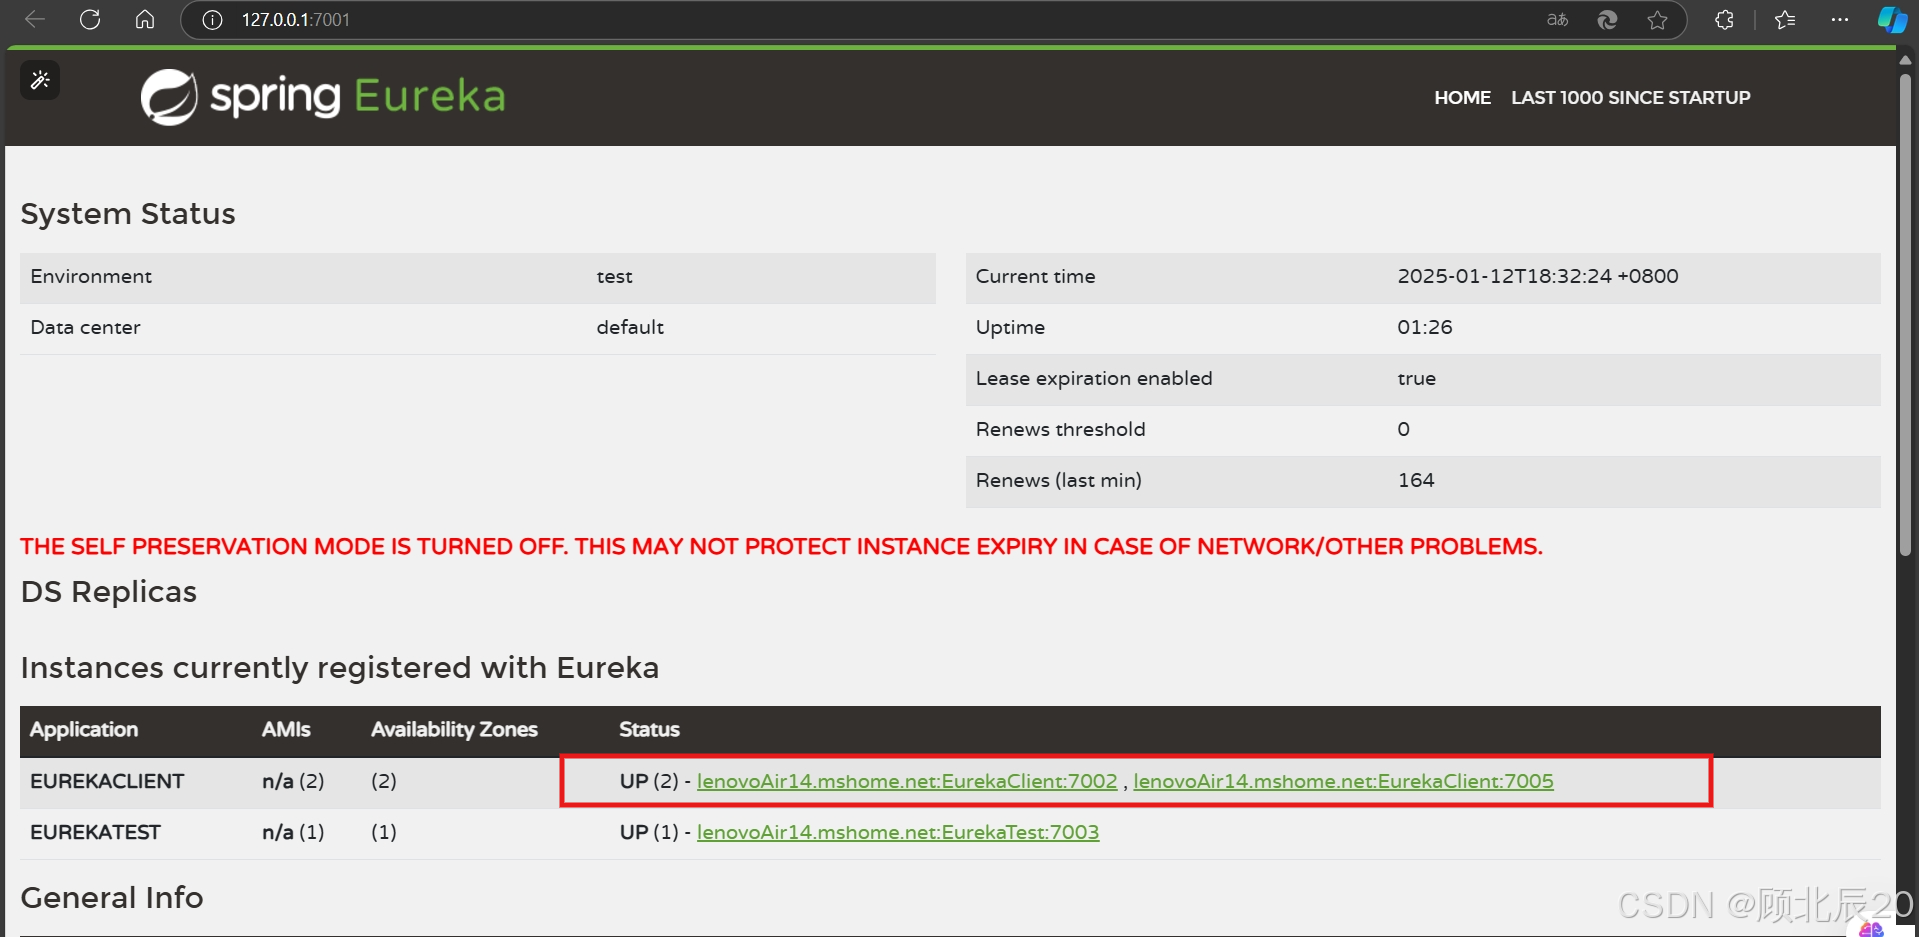View site information icon in address bar
The image size is (1919, 937).
click(212, 20)
